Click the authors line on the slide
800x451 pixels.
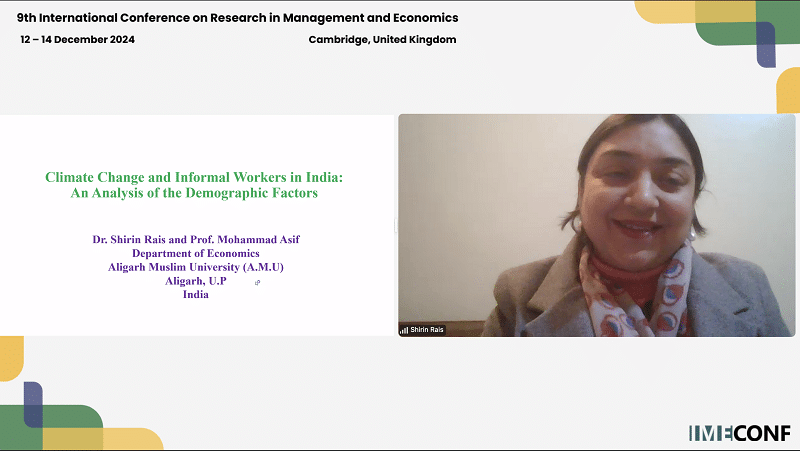coord(195,240)
